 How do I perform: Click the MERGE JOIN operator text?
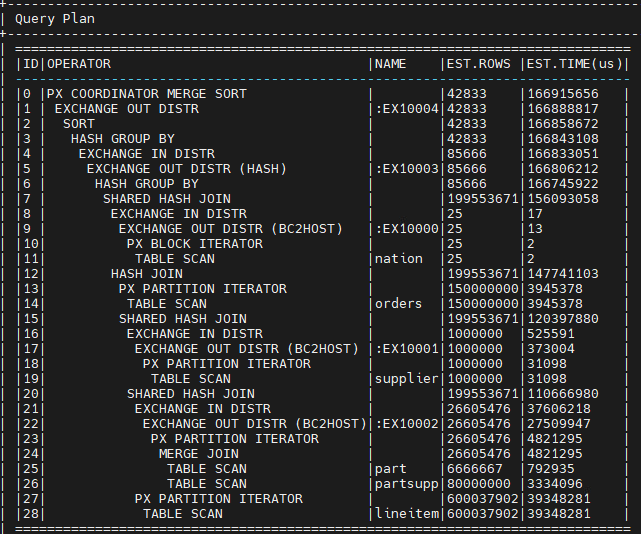(199, 454)
